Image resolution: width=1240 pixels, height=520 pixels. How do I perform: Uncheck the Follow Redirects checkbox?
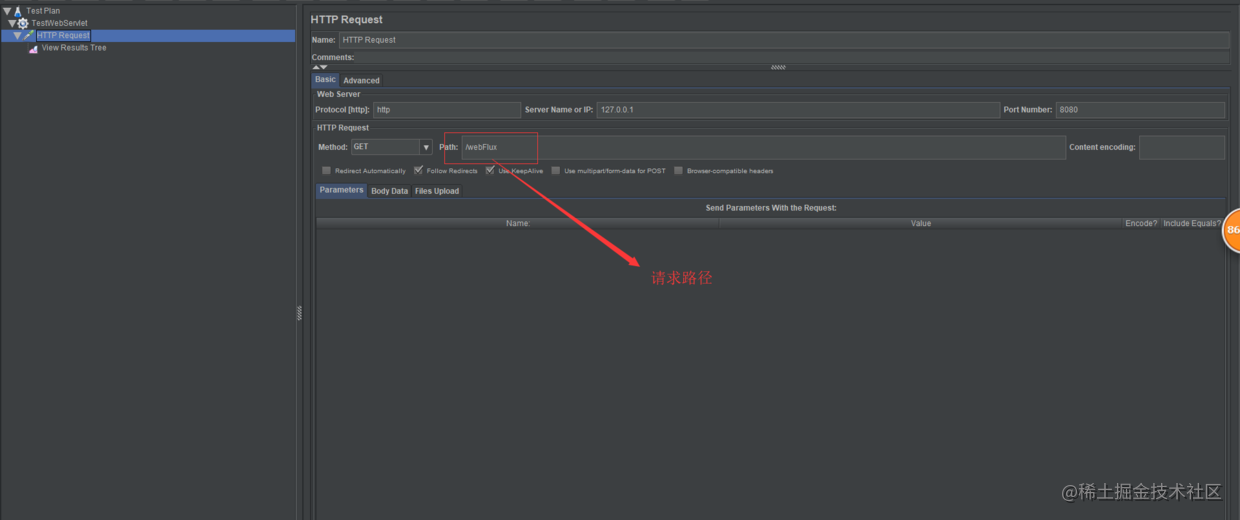[x=418, y=171]
